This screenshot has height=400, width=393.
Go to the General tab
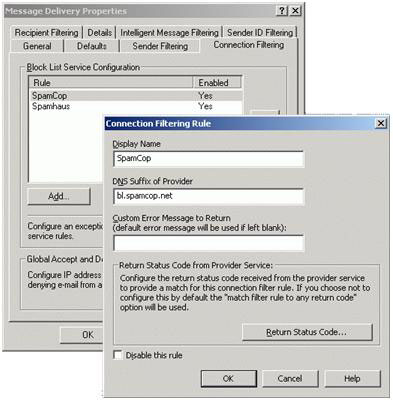tap(37, 46)
